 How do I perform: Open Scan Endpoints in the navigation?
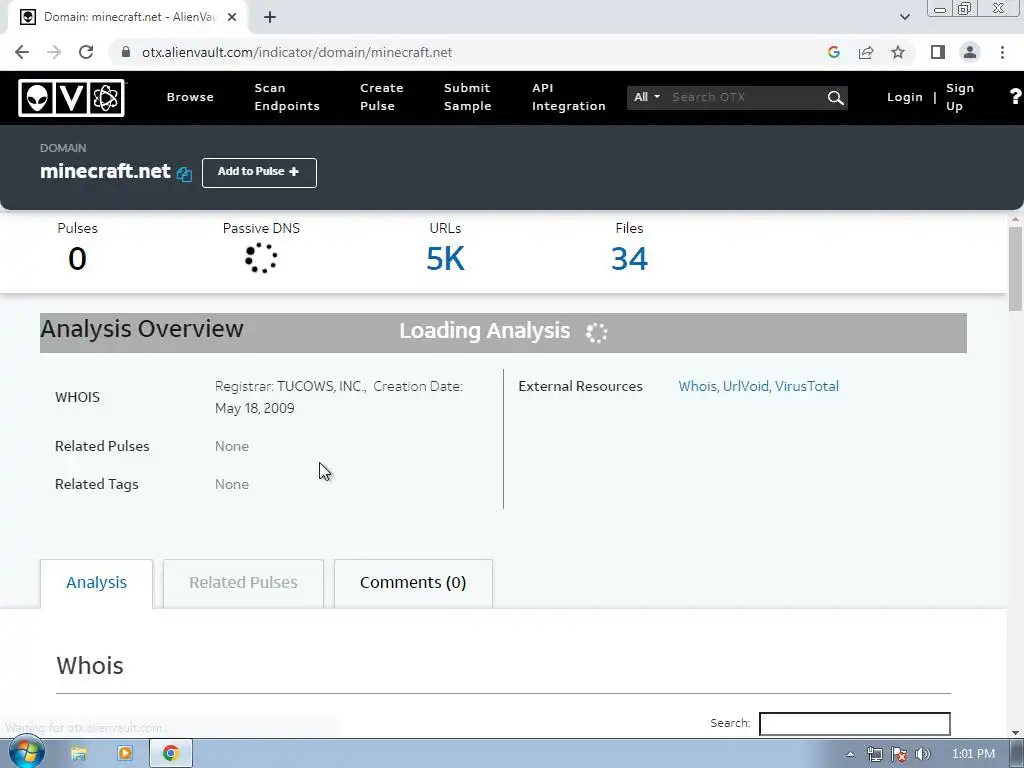coord(287,97)
